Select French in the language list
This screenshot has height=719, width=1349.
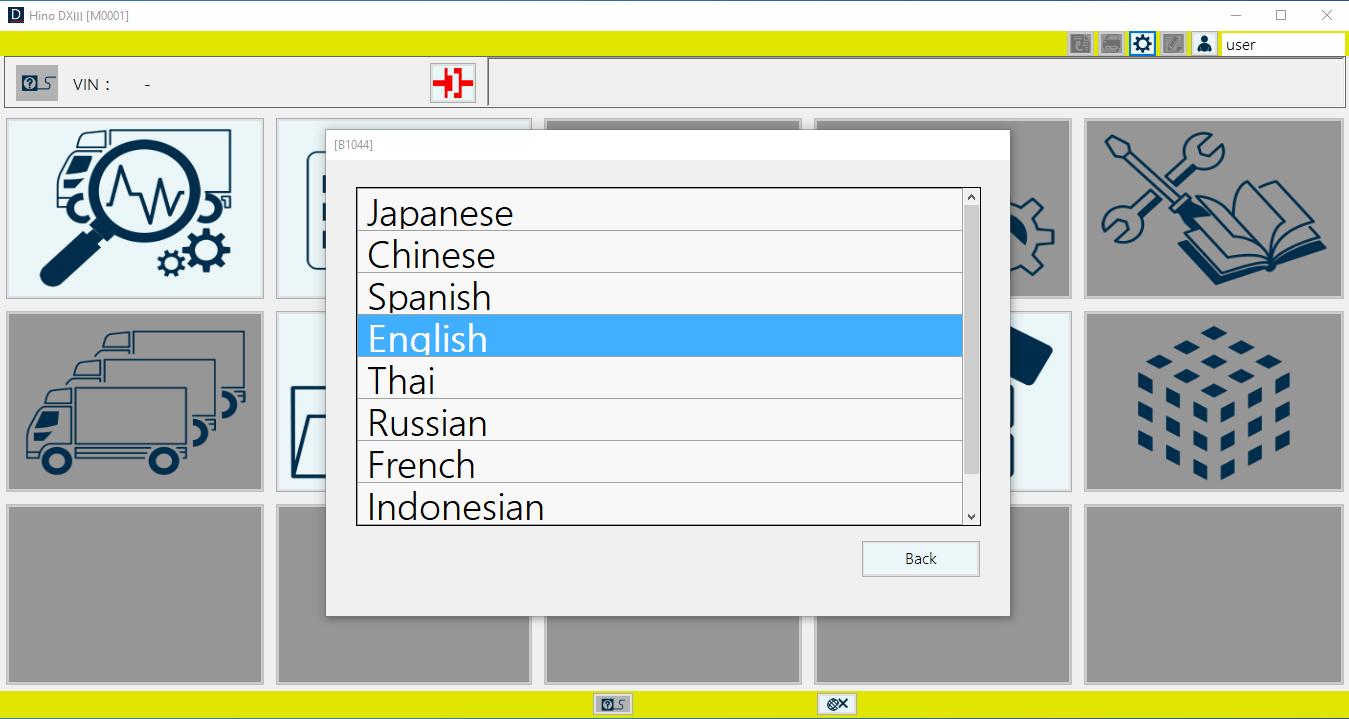click(660, 462)
